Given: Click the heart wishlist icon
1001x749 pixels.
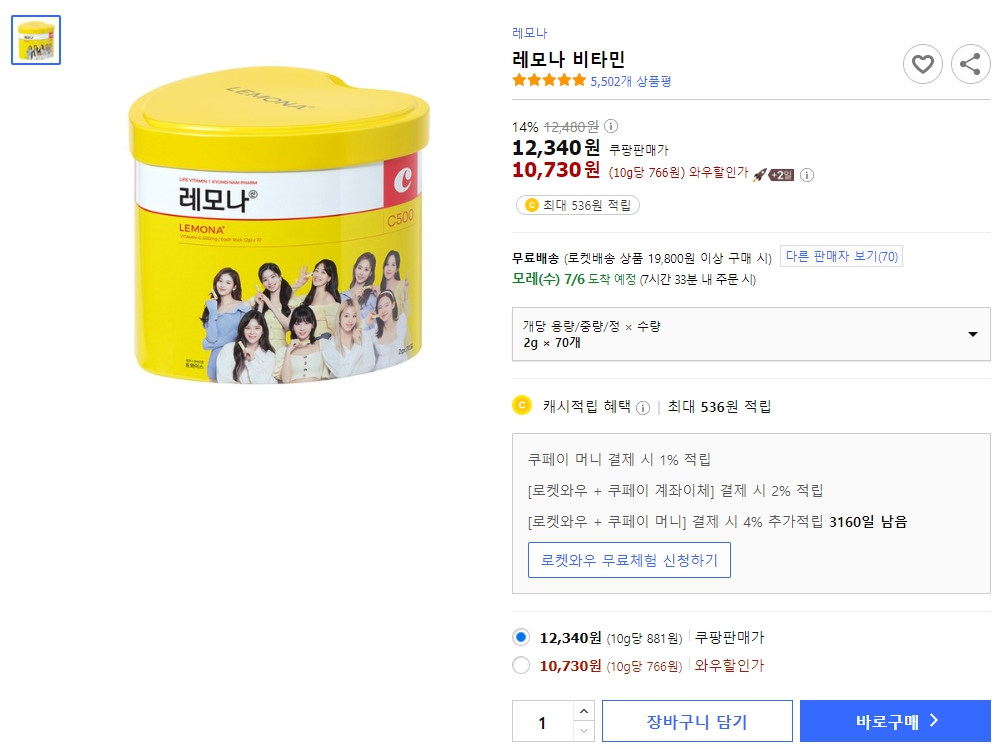Looking at the screenshot, I should click(x=922, y=64).
